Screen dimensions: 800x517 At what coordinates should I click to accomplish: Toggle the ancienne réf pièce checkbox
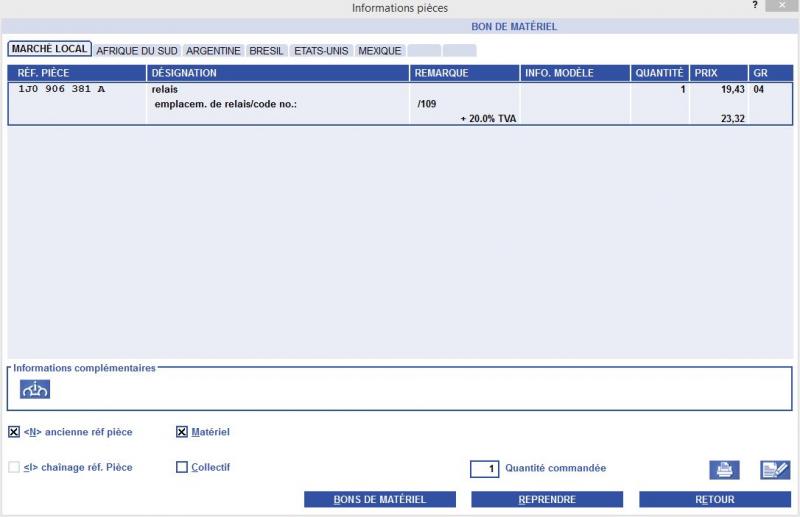[14, 432]
